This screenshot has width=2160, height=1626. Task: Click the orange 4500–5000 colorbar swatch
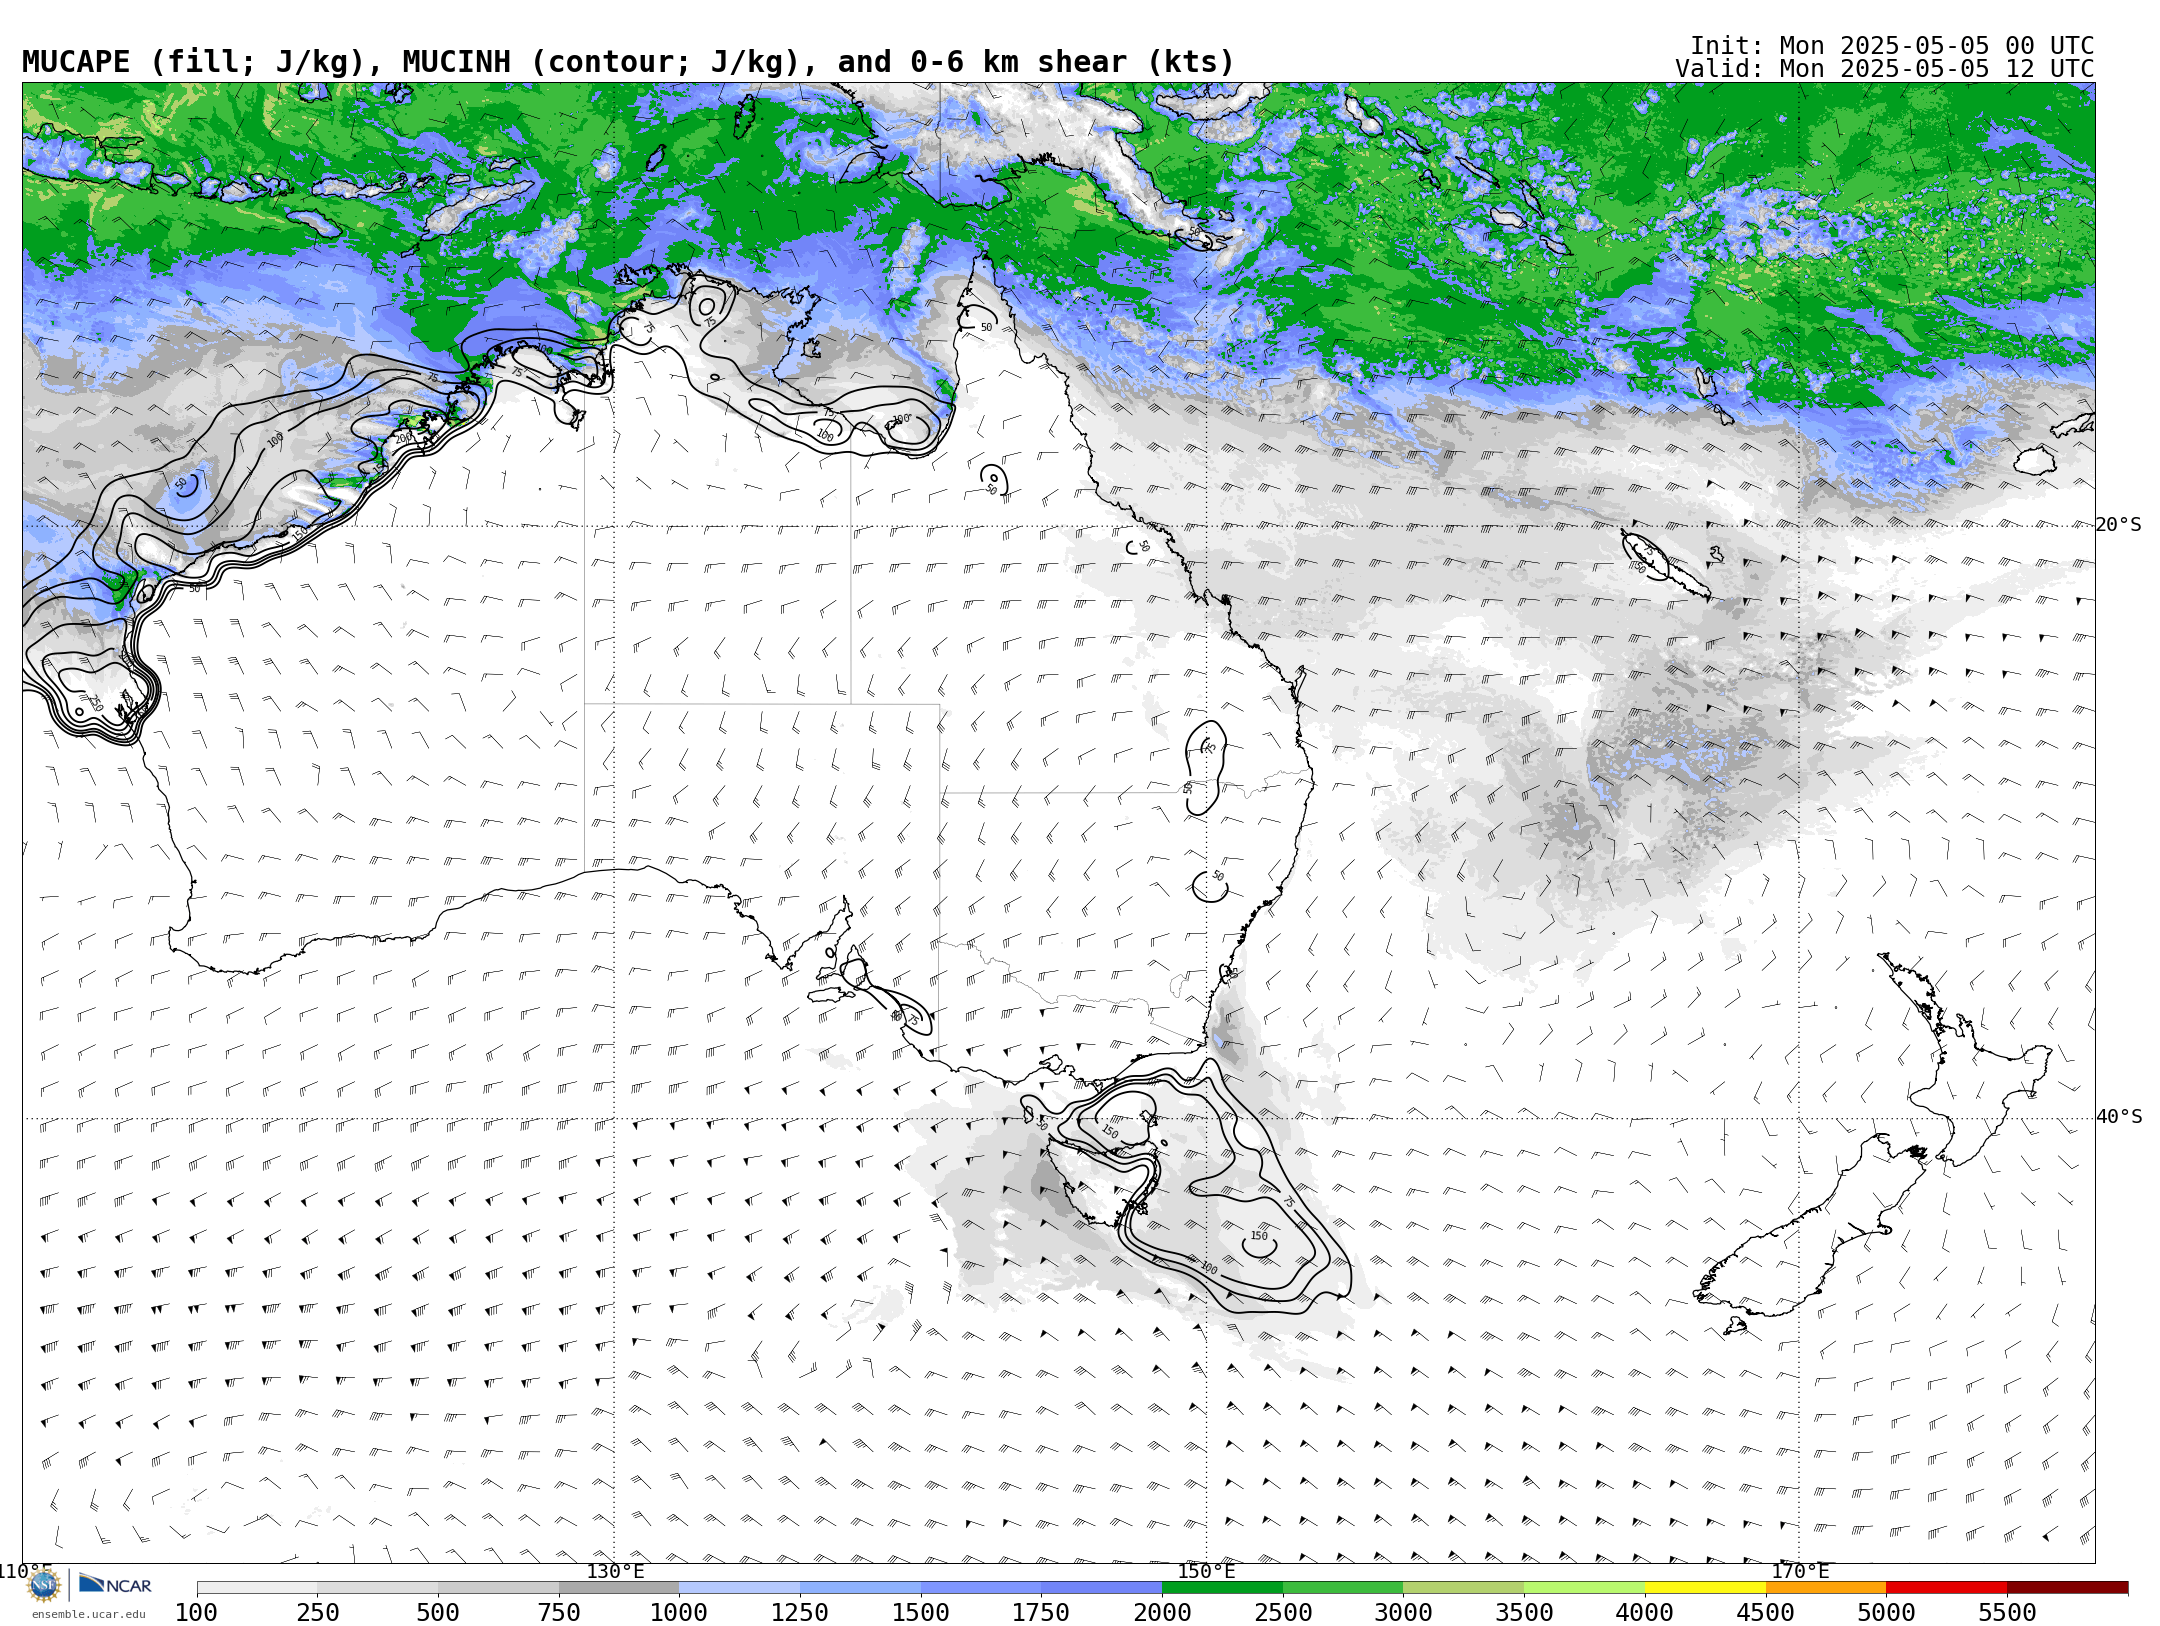click(x=1826, y=1588)
